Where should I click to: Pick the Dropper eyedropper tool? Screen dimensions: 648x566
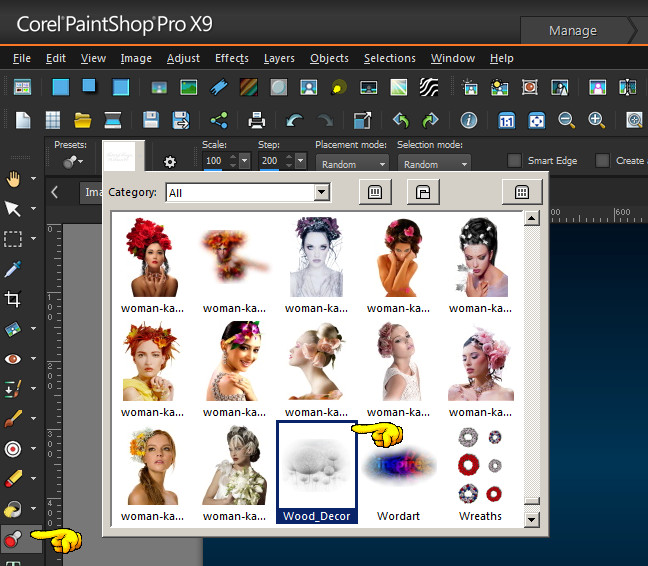(13, 269)
